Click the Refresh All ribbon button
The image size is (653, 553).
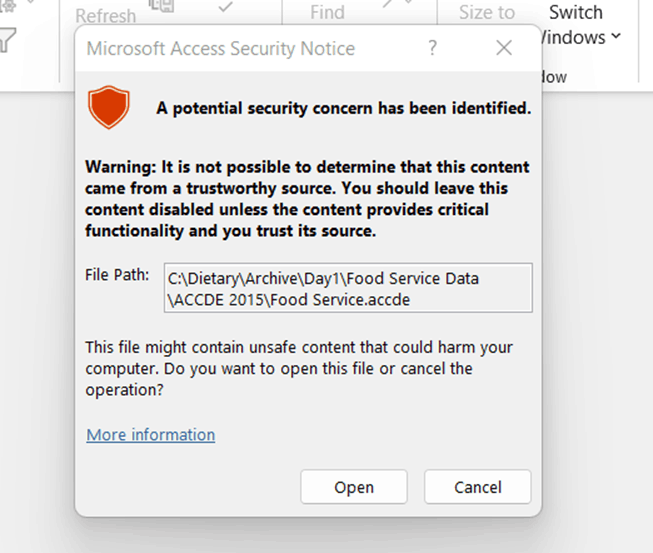pyautogui.click(x=105, y=15)
